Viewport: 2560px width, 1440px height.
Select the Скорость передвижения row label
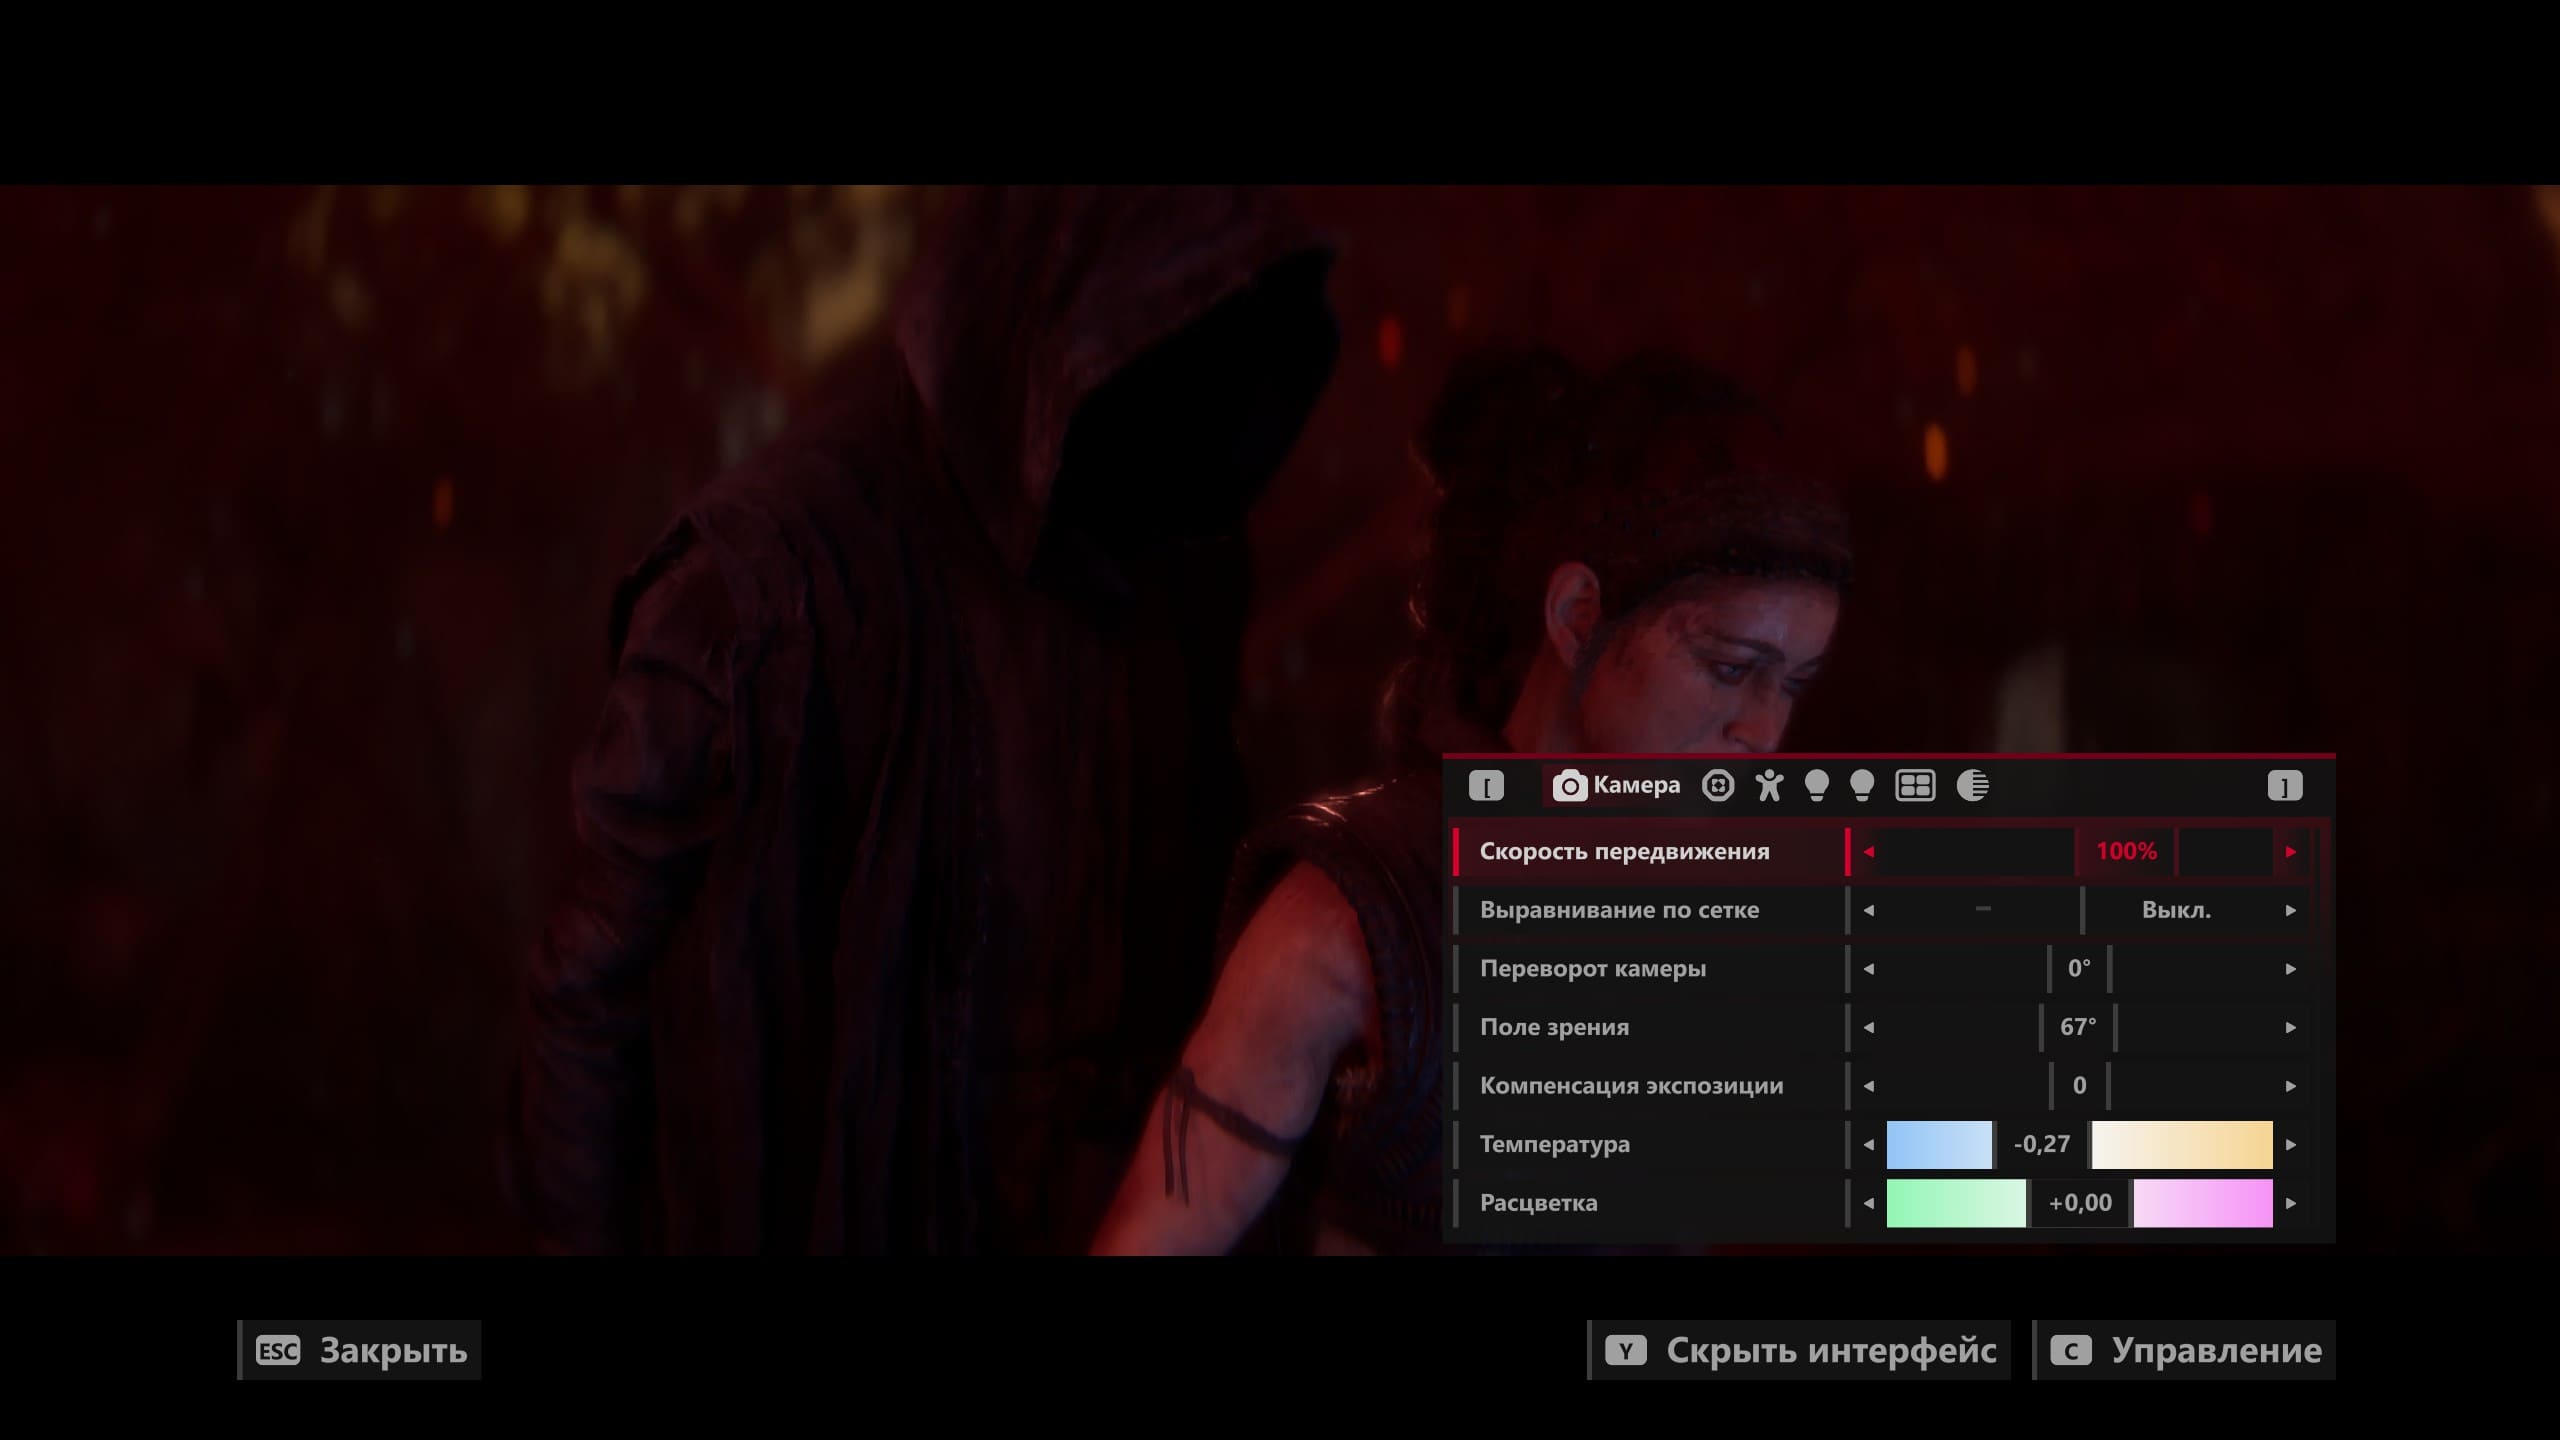(1624, 852)
